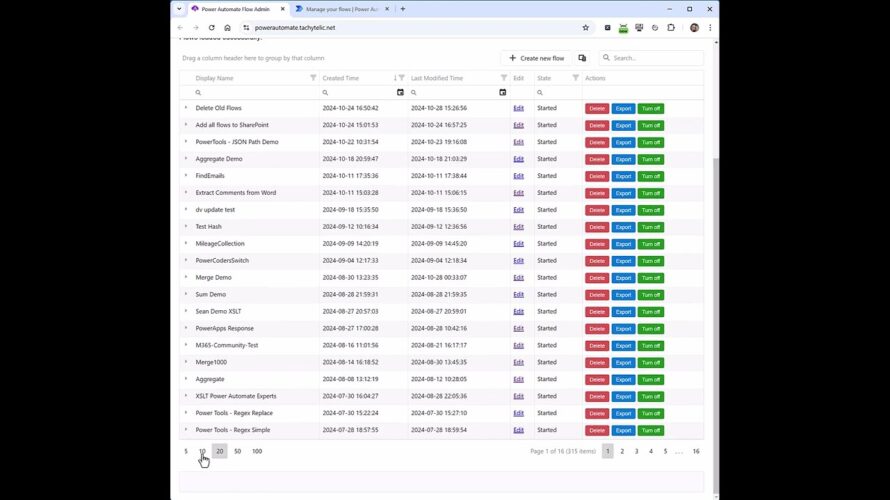Expand Delete Old Flows row

point(186,108)
